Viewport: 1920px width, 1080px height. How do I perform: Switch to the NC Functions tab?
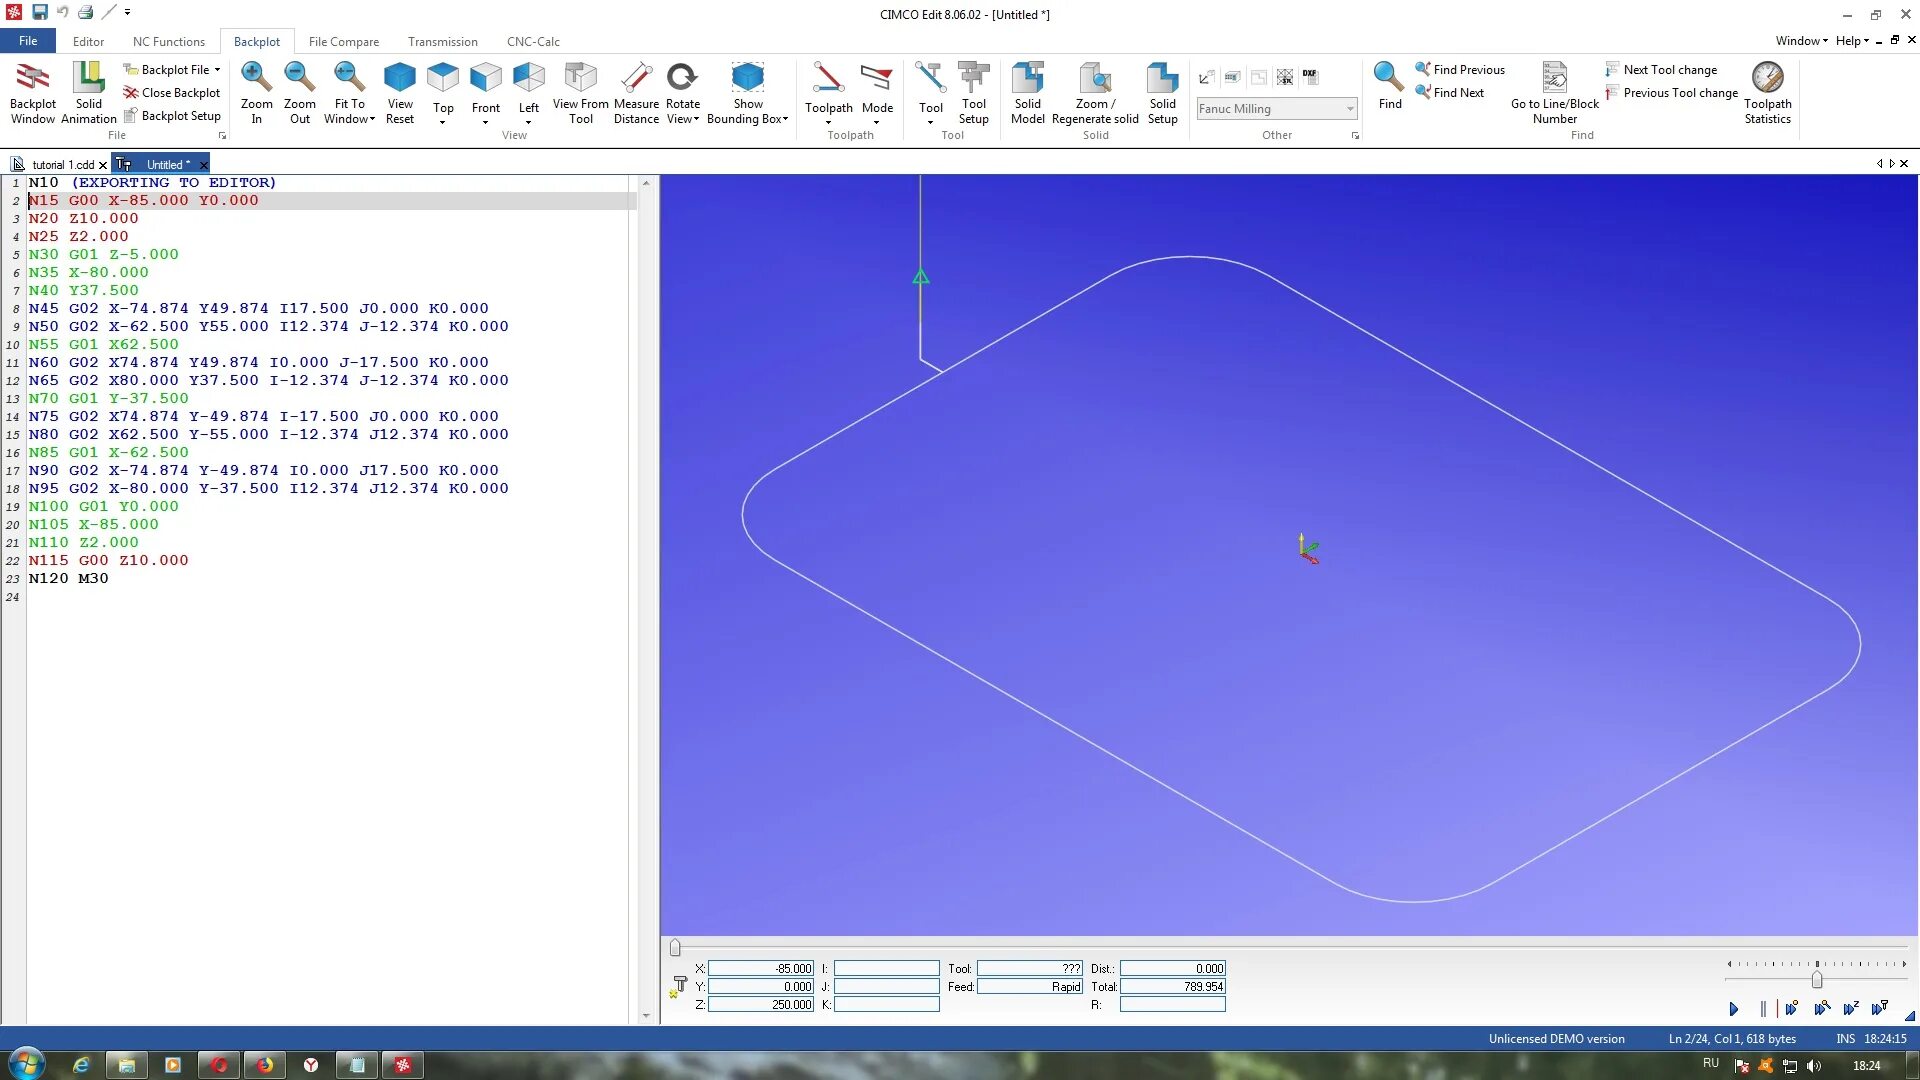point(169,41)
